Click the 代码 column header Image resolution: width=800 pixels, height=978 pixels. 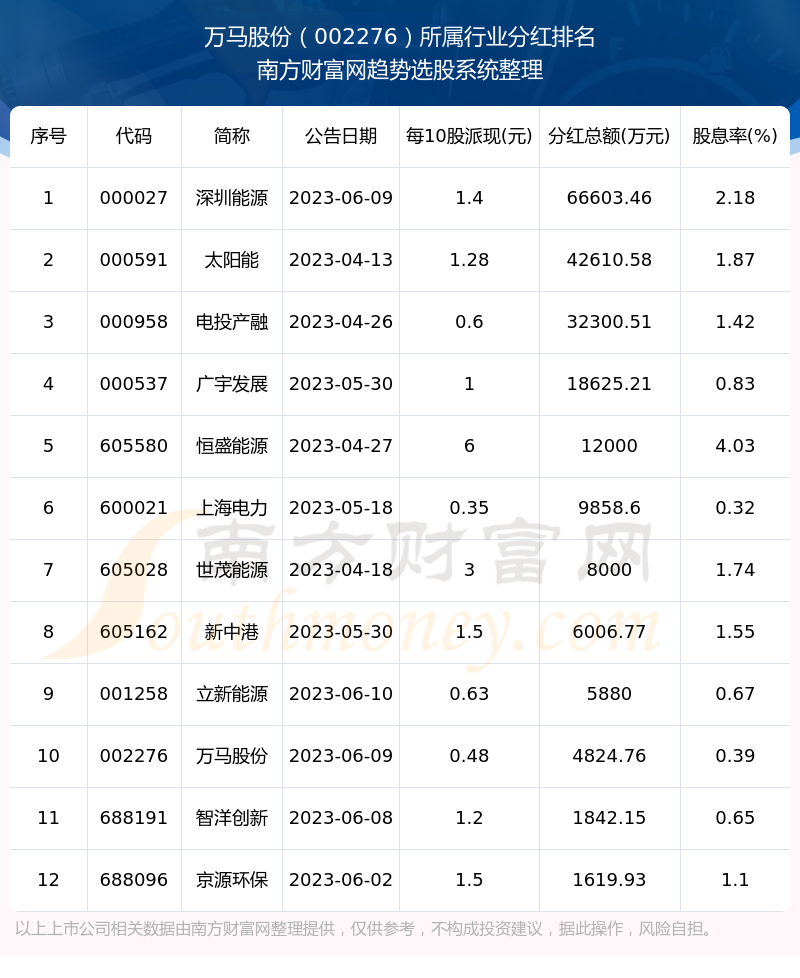[134, 136]
